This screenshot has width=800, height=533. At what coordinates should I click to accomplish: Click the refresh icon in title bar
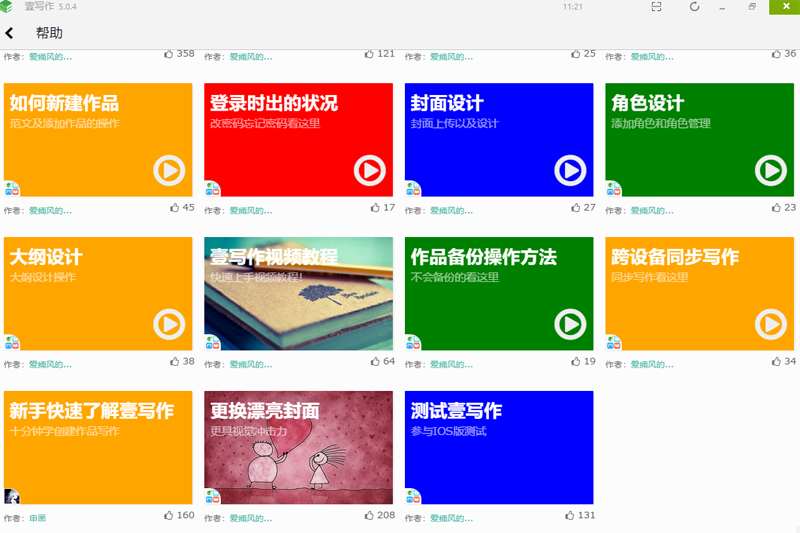694,7
